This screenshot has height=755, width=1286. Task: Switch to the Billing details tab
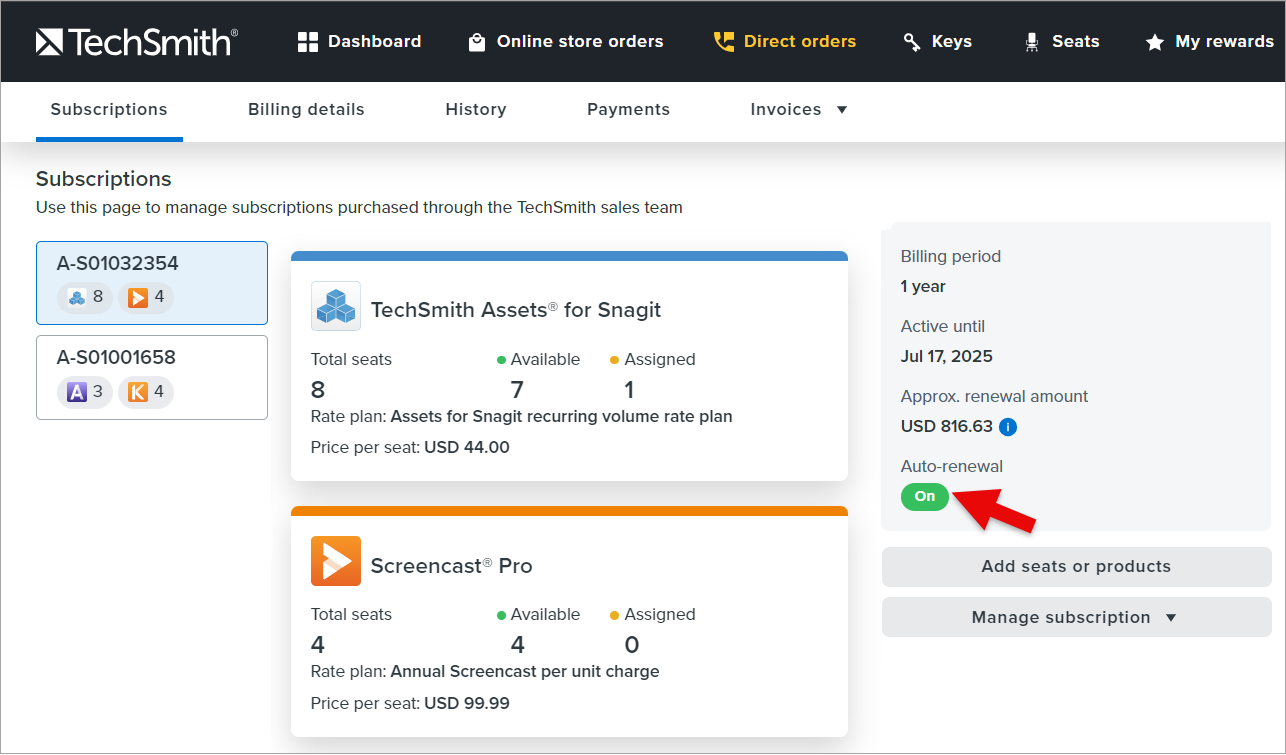[x=306, y=110]
